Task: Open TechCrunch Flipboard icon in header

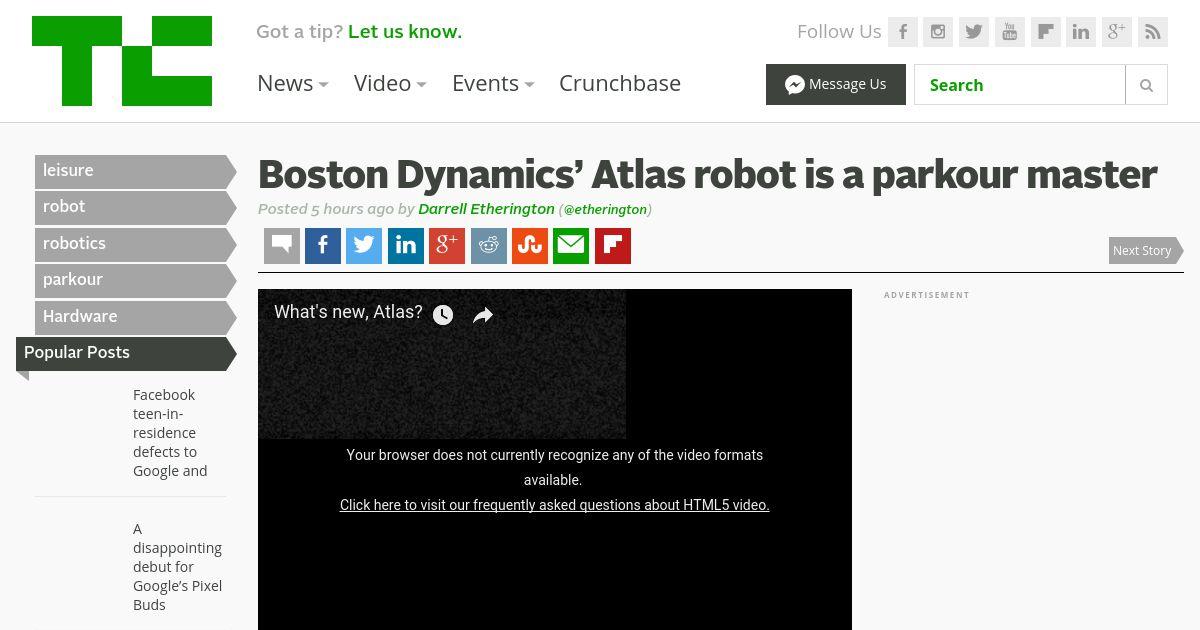Action: 1045,32
